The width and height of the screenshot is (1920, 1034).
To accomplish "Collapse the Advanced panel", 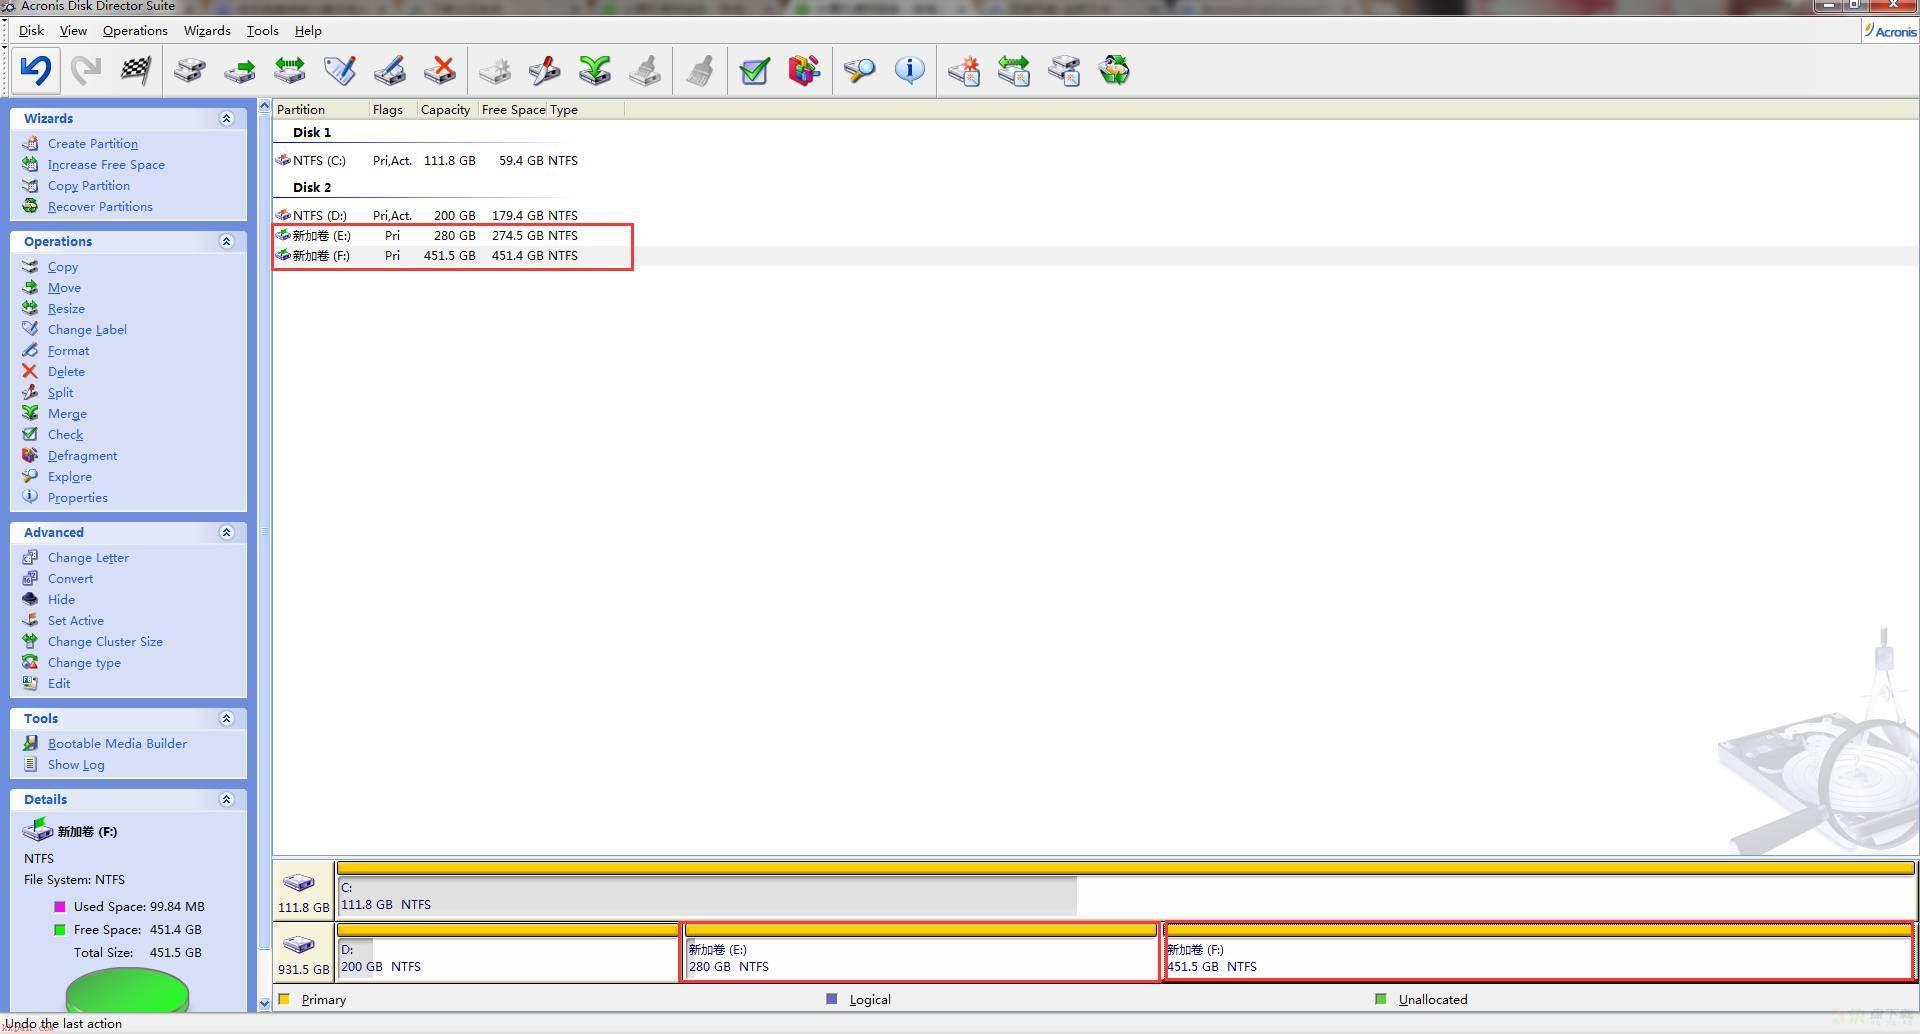I will pos(226,532).
